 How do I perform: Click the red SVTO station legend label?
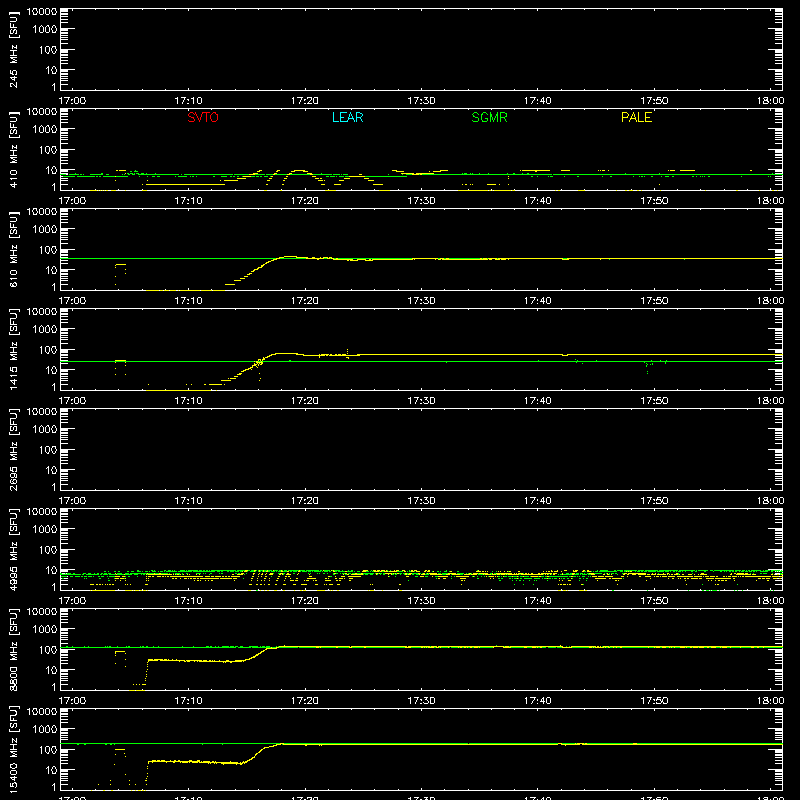(x=203, y=117)
